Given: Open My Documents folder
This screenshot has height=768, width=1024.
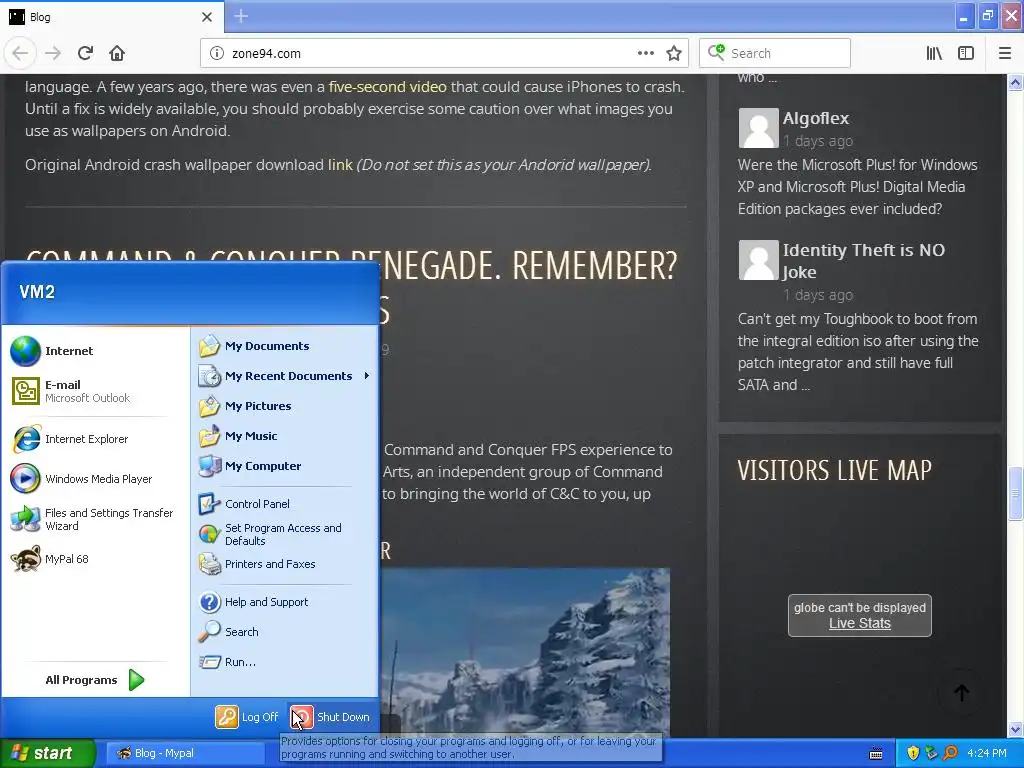Looking at the screenshot, I should tap(285, 346).
